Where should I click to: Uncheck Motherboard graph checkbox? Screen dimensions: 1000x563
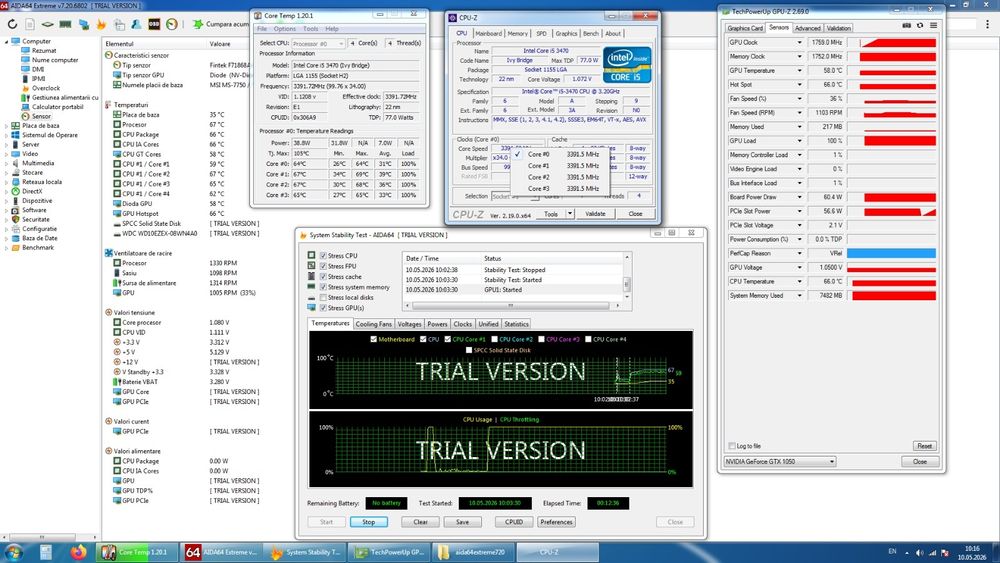(x=374, y=339)
